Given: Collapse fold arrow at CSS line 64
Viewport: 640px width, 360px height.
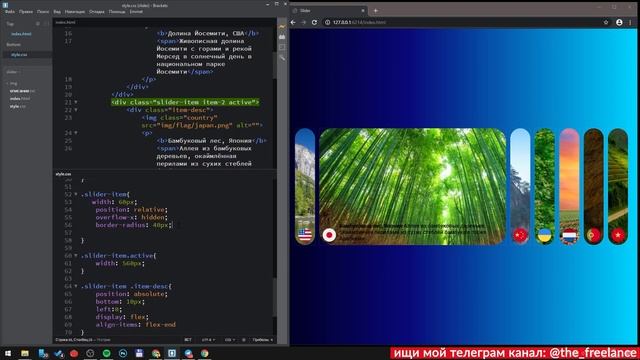Looking at the screenshot, I should click(x=76, y=287).
